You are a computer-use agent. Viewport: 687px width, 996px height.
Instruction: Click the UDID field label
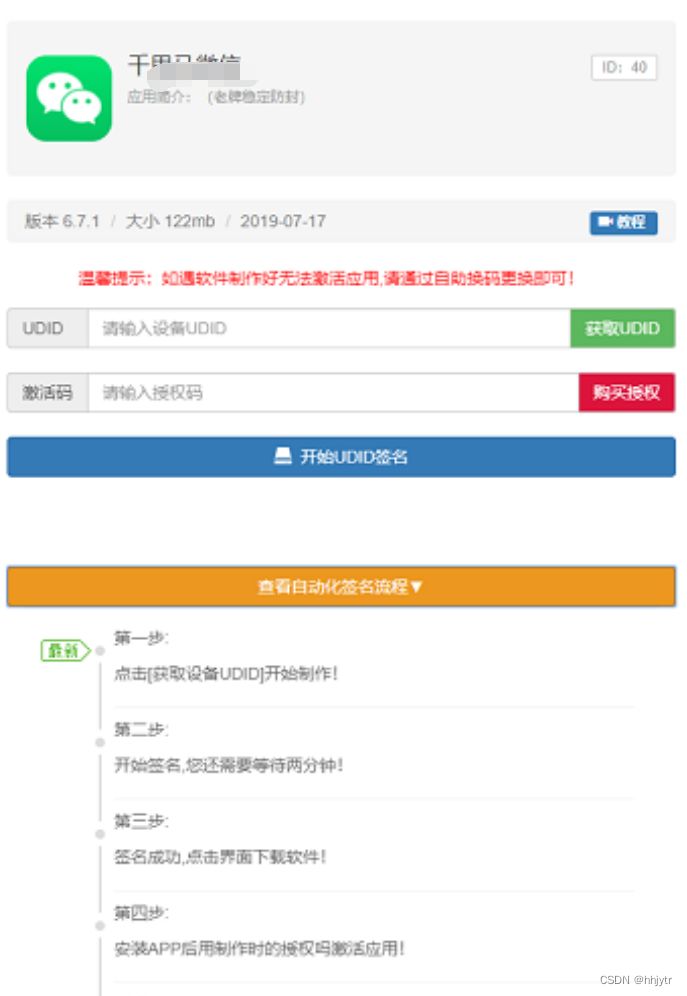[43, 328]
